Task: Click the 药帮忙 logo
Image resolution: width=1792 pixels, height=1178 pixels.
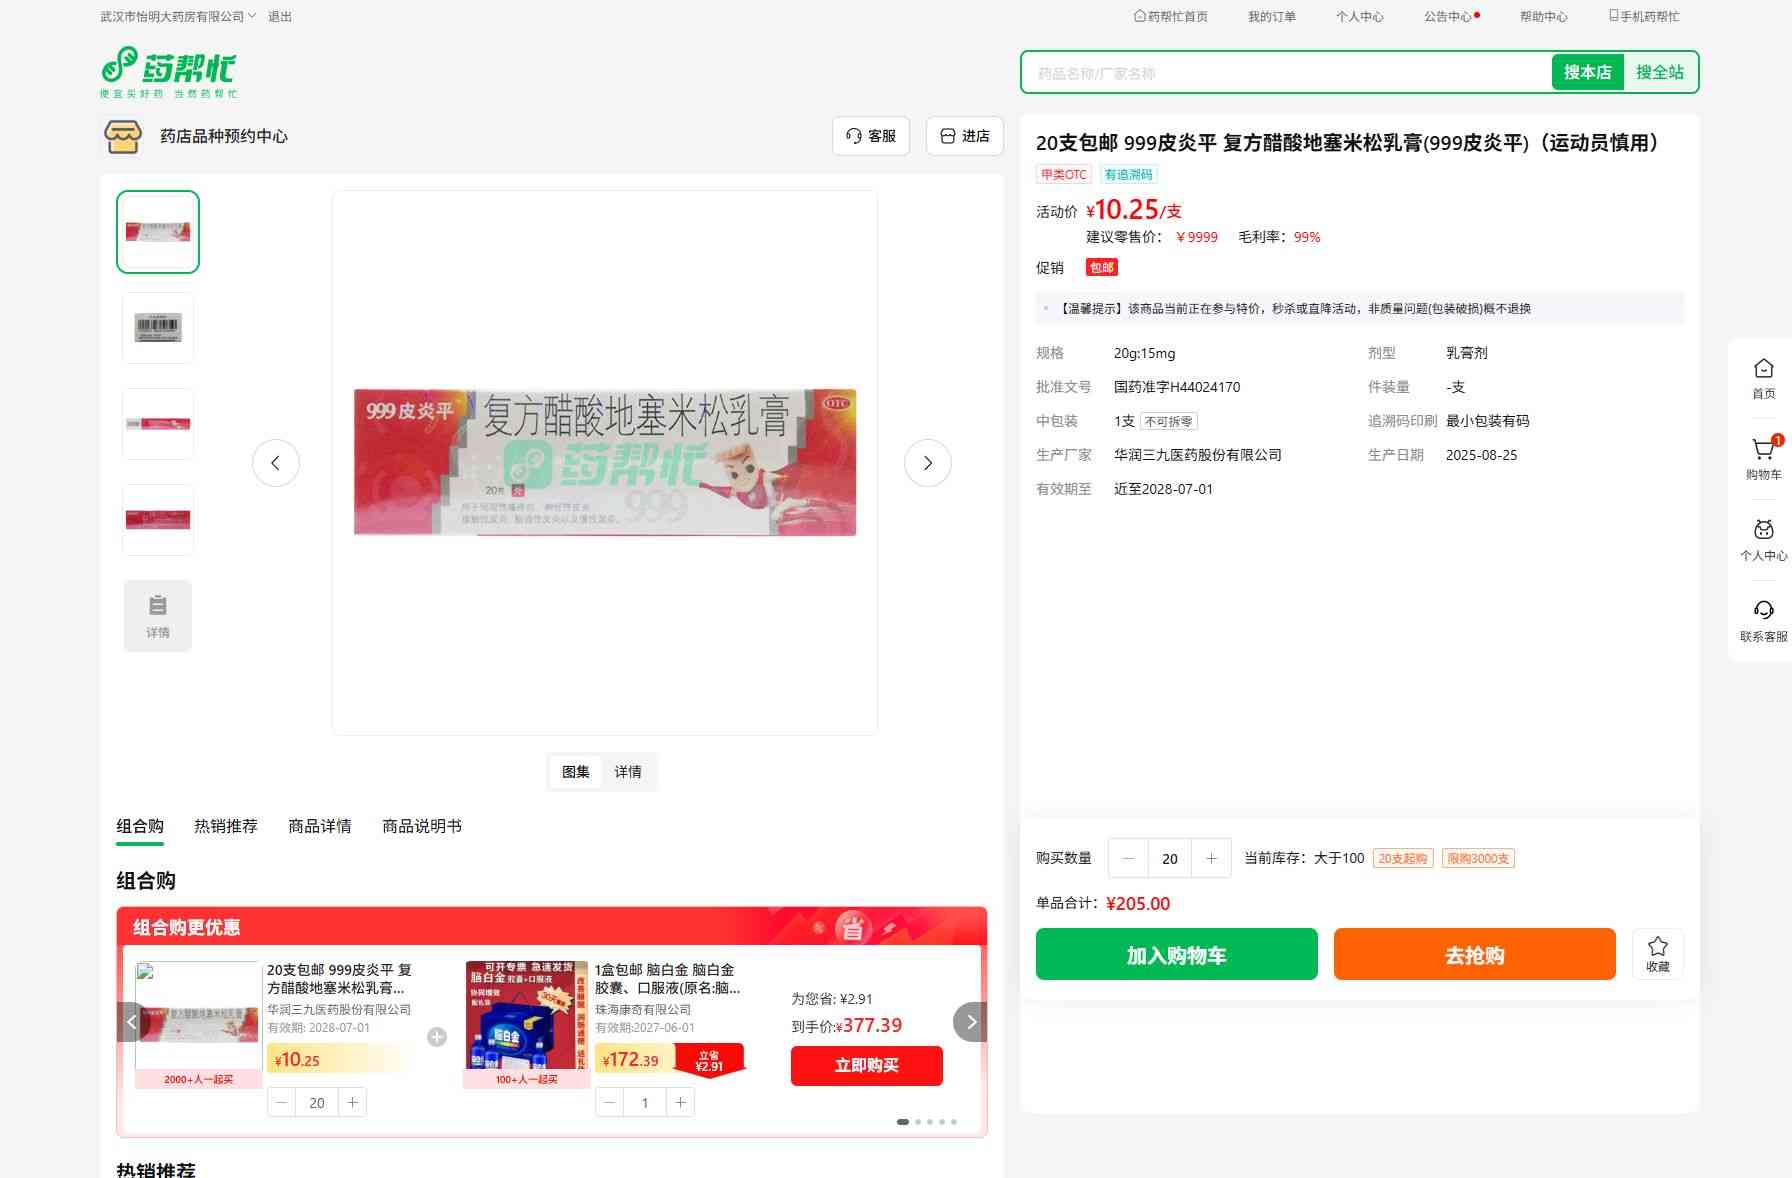Action: pyautogui.click(x=169, y=71)
